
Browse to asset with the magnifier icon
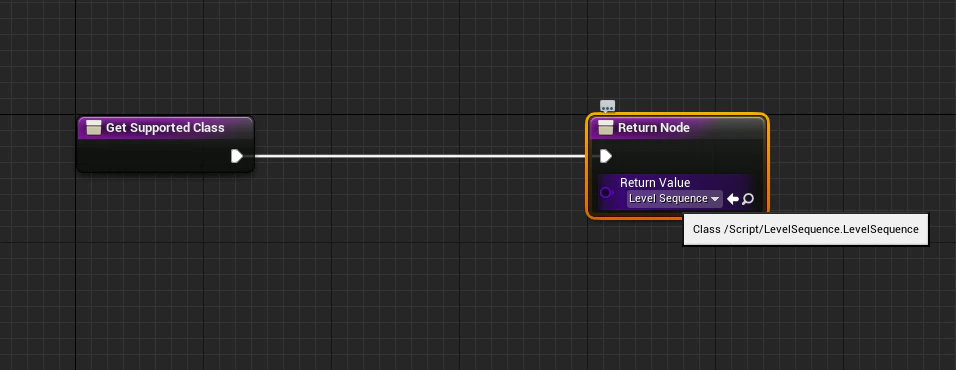748,199
